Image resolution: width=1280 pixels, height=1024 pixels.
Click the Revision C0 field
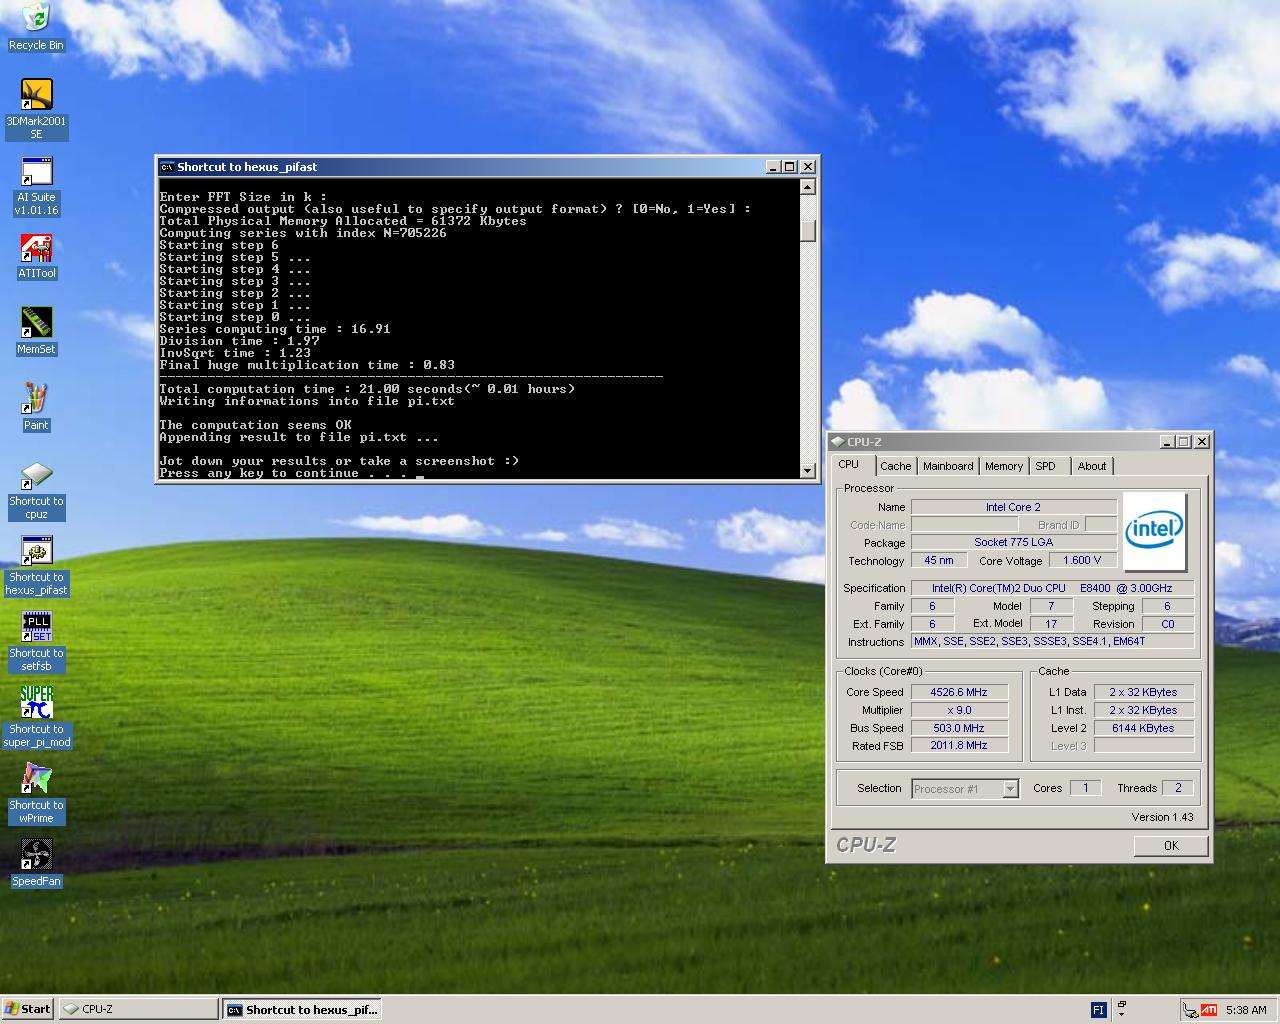(1167, 624)
